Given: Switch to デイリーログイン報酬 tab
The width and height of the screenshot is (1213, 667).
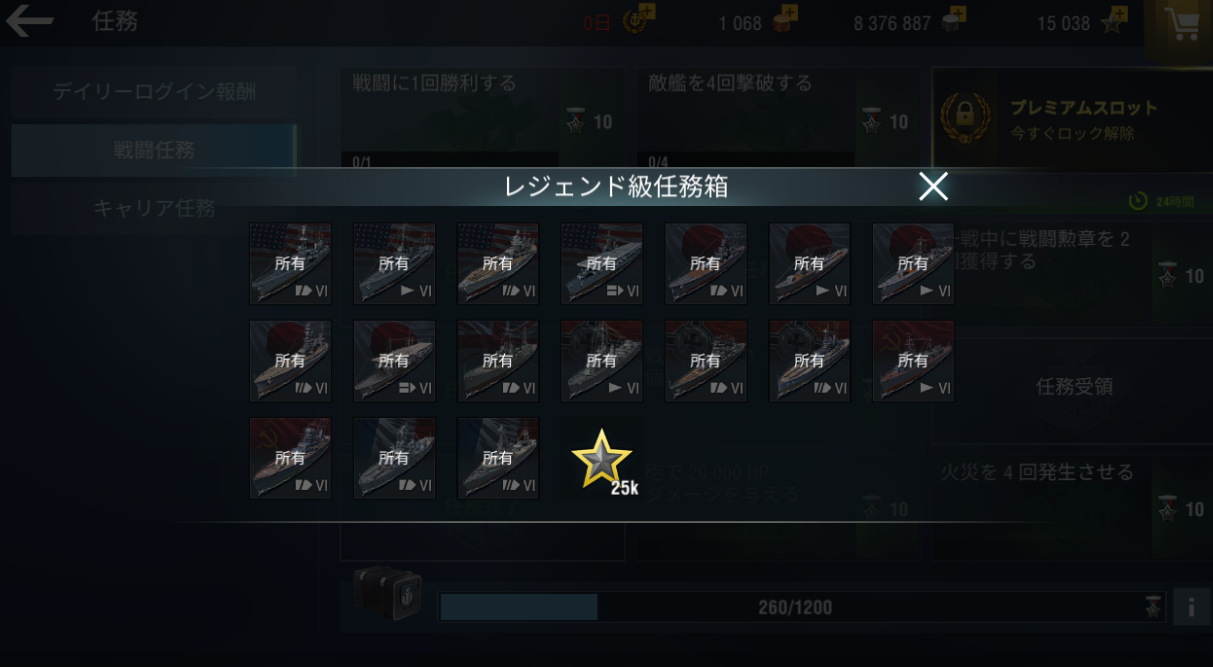Looking at the screenshot, I should click(154, 92).
